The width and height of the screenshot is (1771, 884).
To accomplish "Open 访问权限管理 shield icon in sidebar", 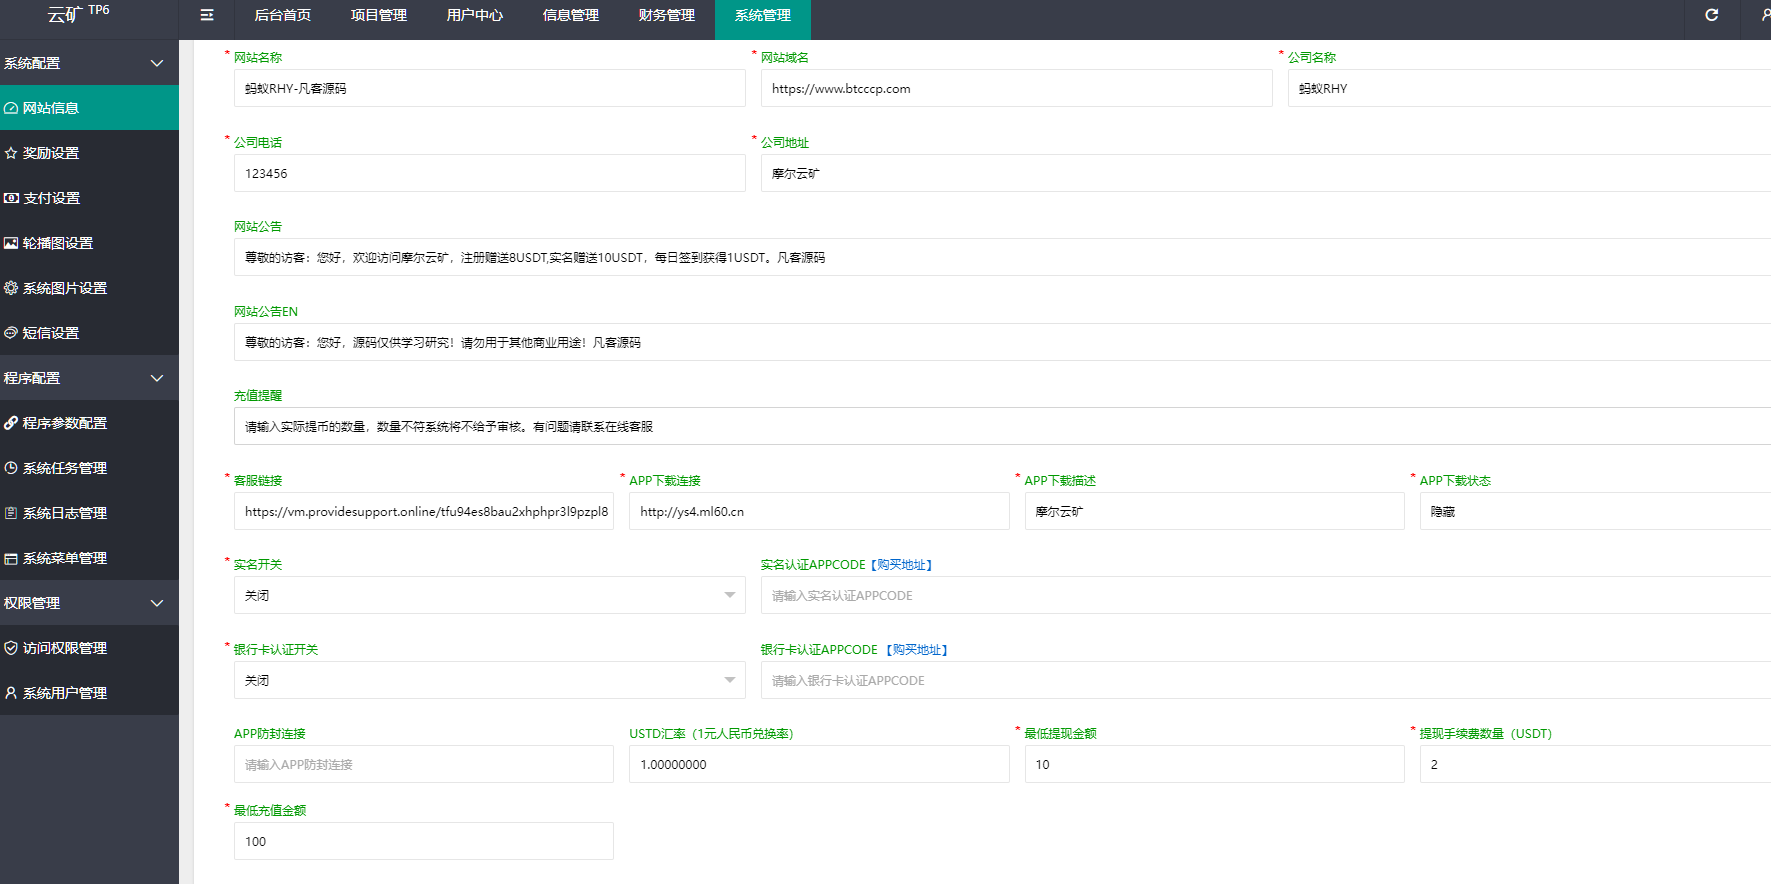I will pos(11,648).
